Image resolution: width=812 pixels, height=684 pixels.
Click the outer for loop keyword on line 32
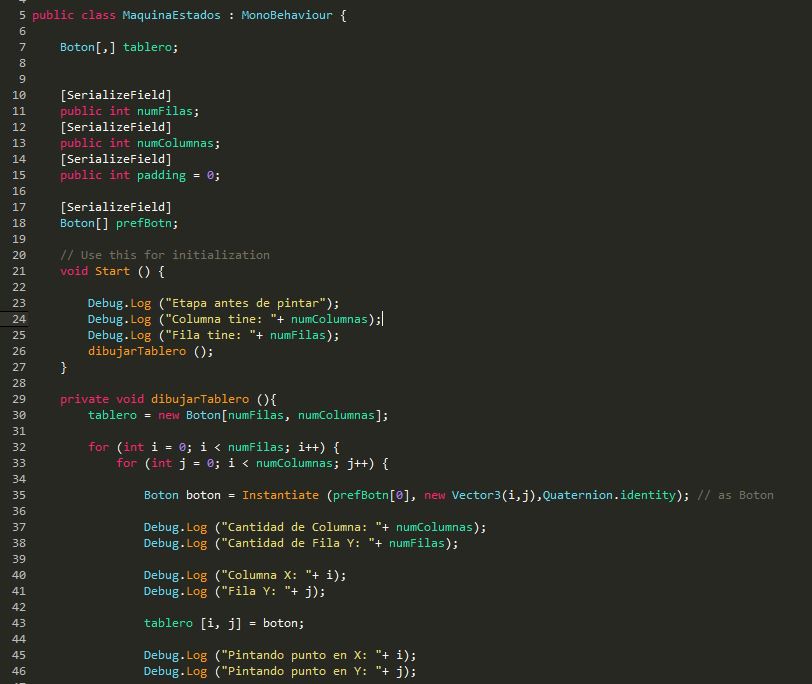pyautogui.click(x=98, y=447)
